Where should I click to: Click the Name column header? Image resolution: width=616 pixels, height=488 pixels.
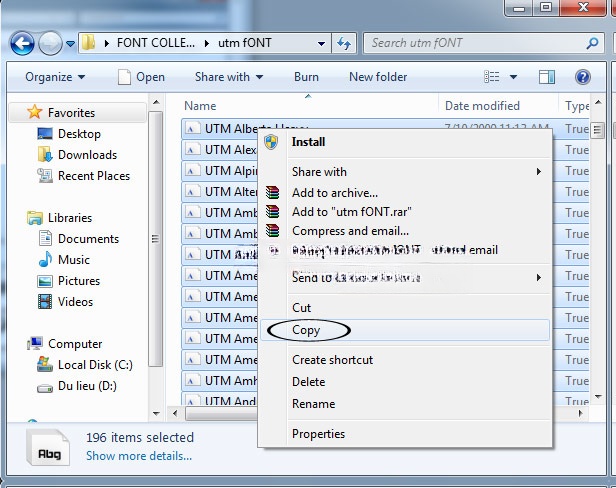point(200,106)
